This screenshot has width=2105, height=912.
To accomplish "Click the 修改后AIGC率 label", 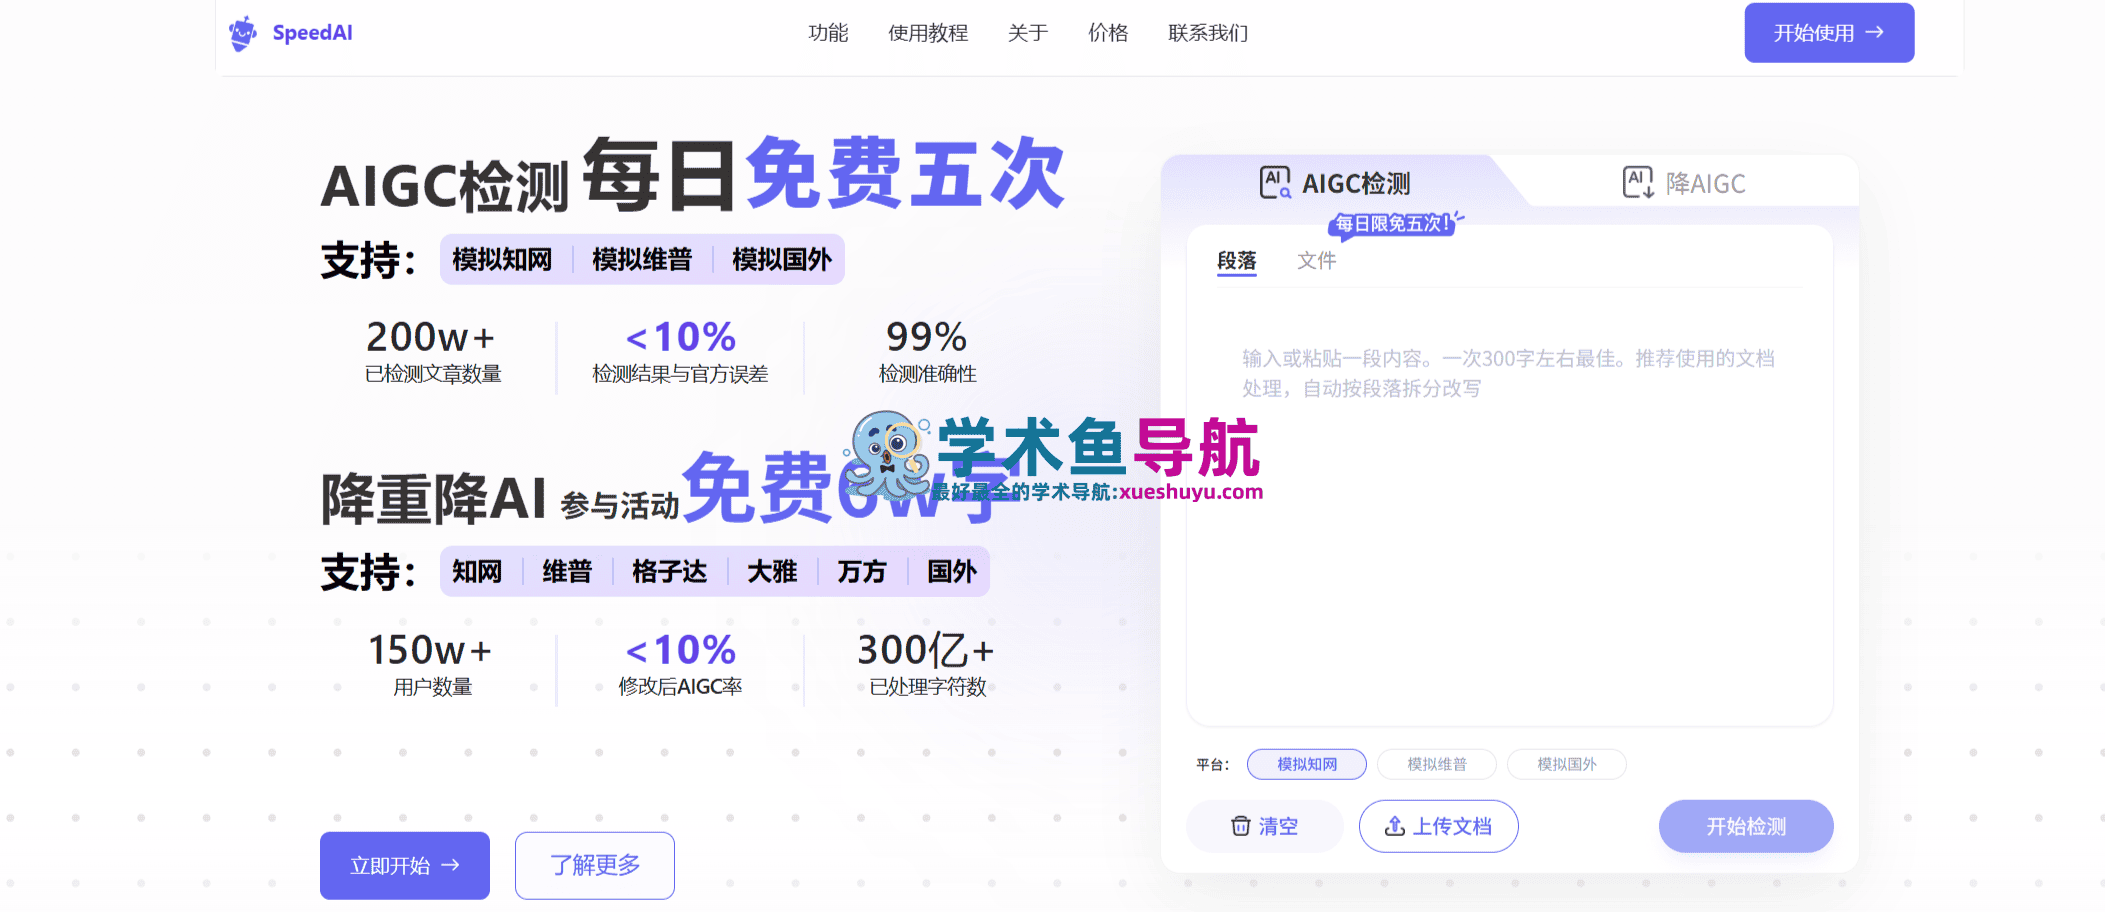I will 680,687.
